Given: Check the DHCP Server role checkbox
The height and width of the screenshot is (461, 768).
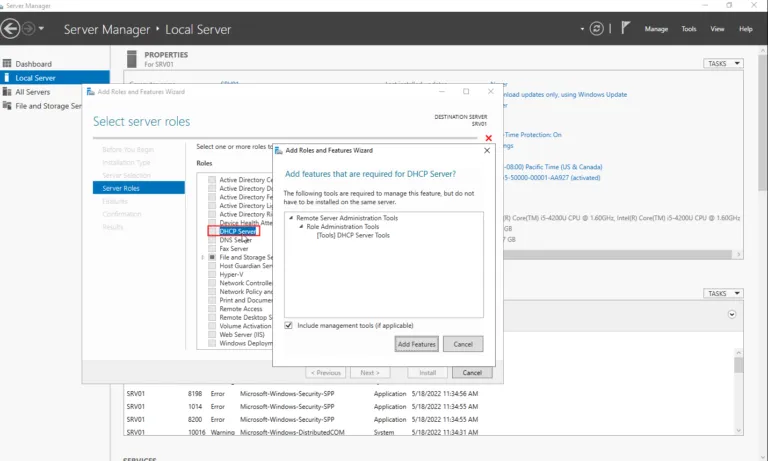Looking at the screenshot, I should pos(212,231).
